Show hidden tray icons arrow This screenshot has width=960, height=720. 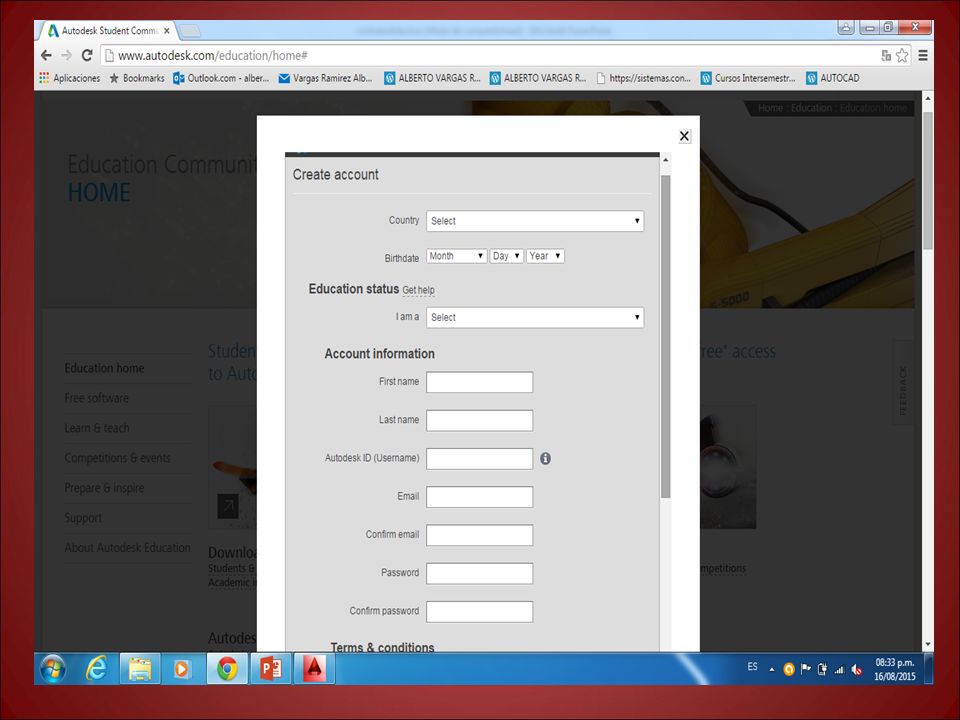coord(771,670)
